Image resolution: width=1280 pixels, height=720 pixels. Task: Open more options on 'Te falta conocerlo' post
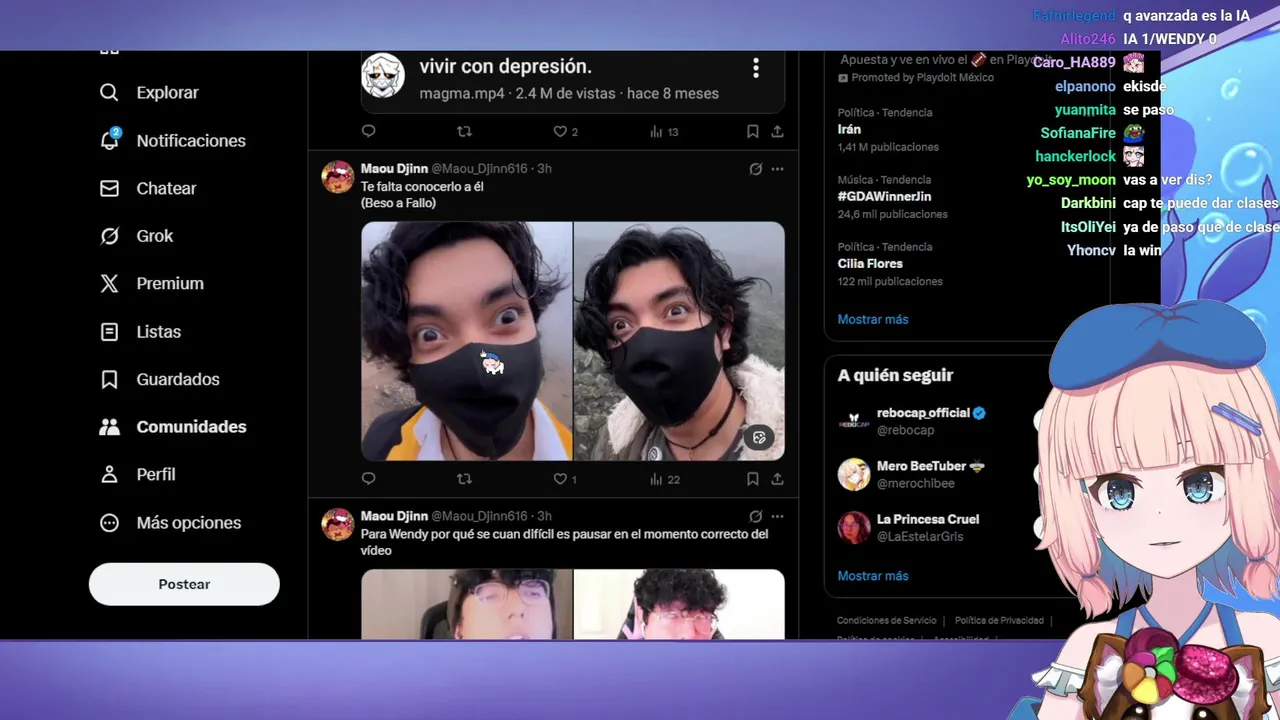[777, 169]
